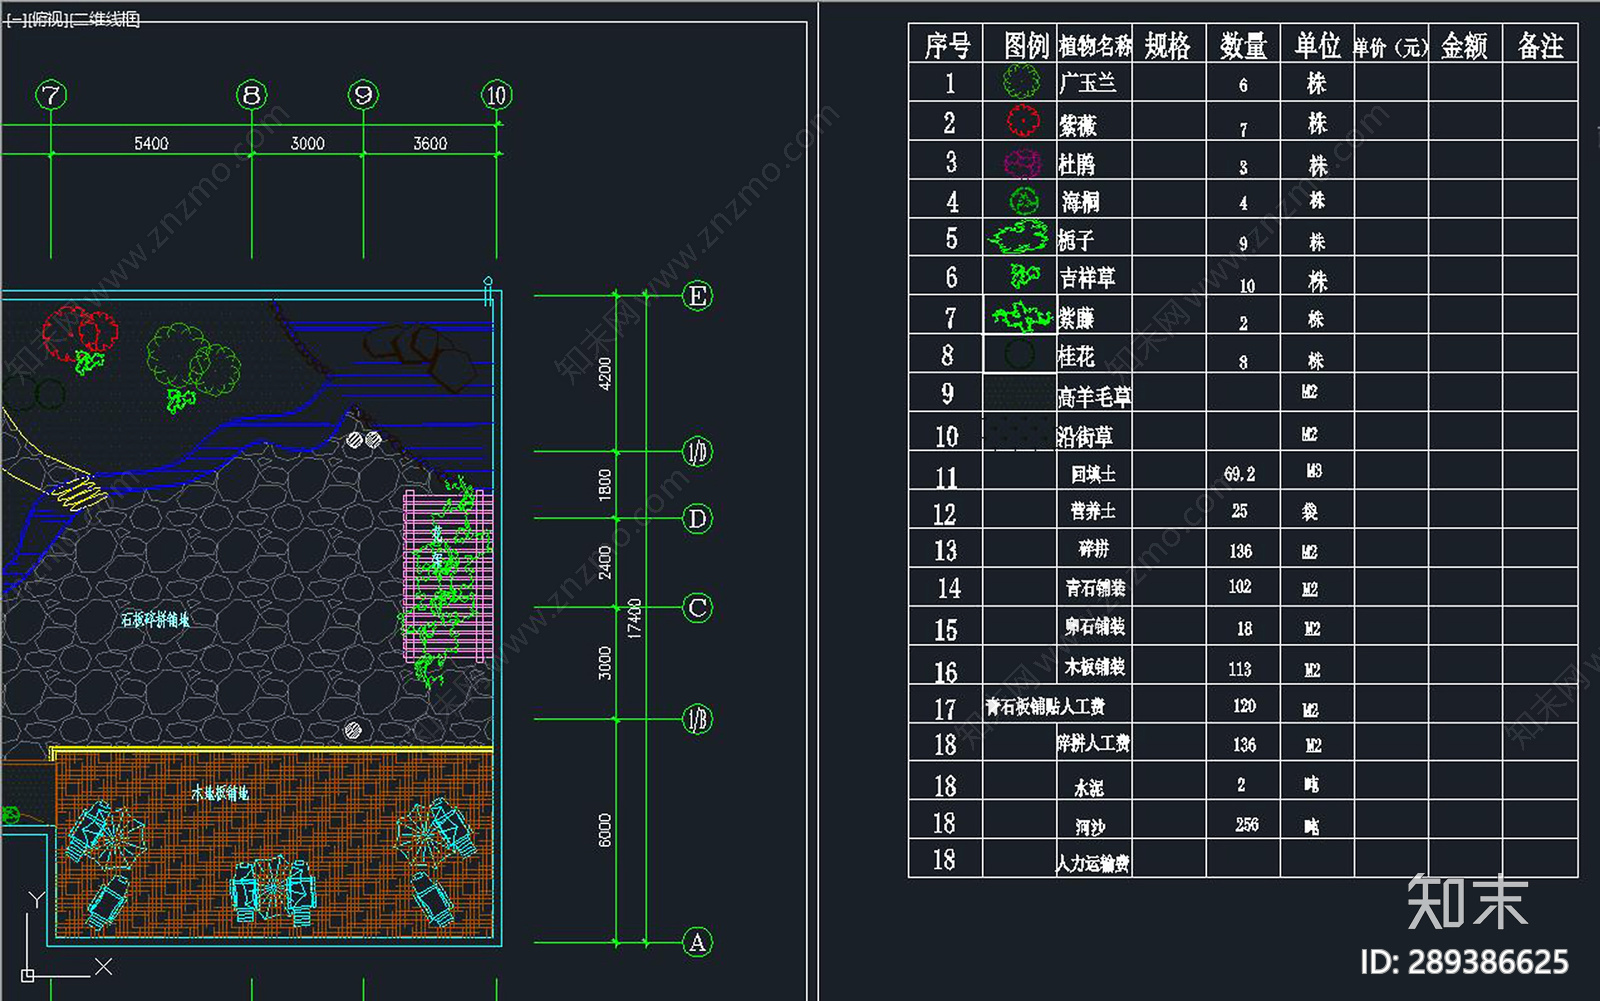The image size is (1600, 1001).
Task: Select the 1800 vertical dimension text
Action: [x=604, y=485]
